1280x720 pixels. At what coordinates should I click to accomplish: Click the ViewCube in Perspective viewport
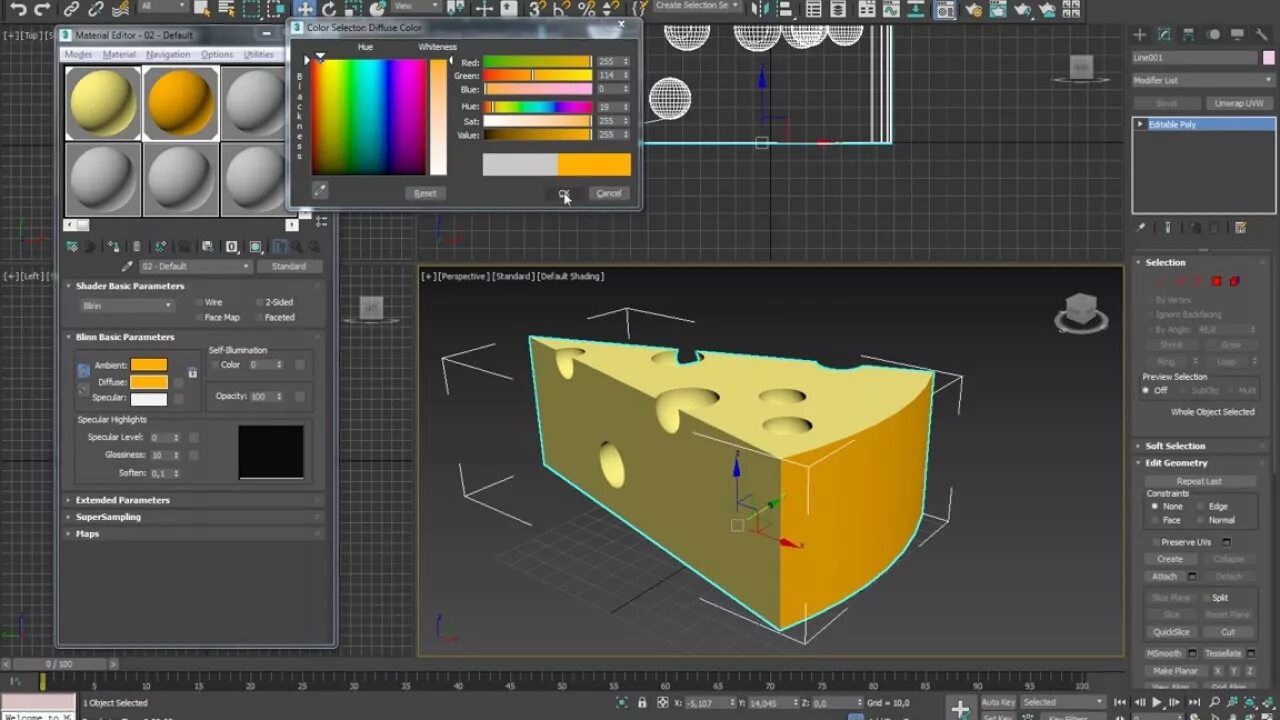(x=1081, y=311)
